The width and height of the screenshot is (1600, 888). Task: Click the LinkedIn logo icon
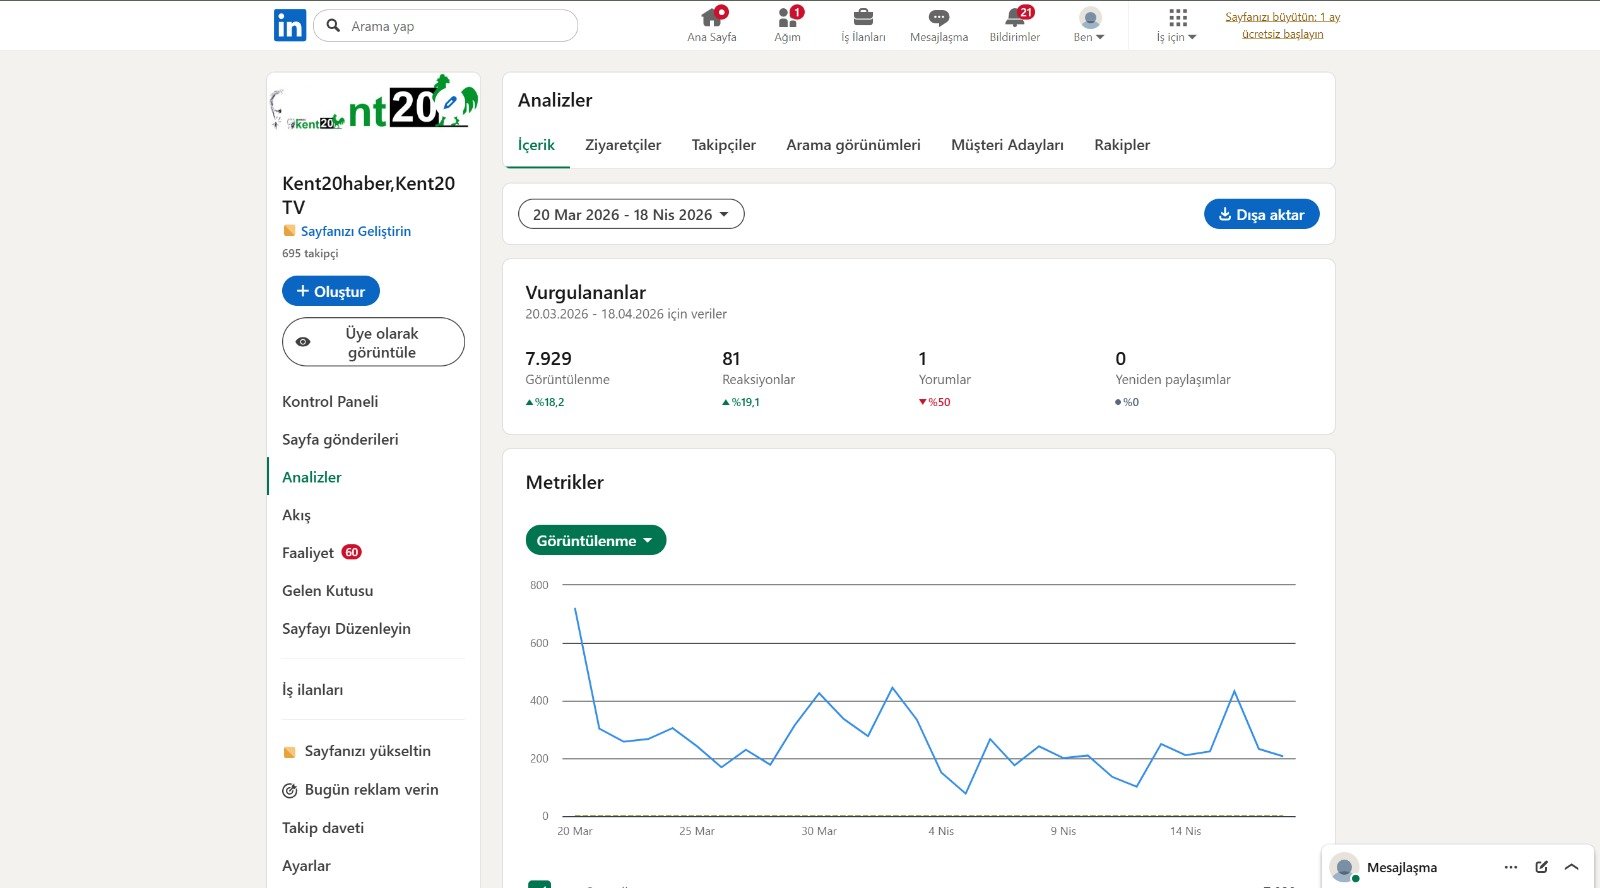290,26
